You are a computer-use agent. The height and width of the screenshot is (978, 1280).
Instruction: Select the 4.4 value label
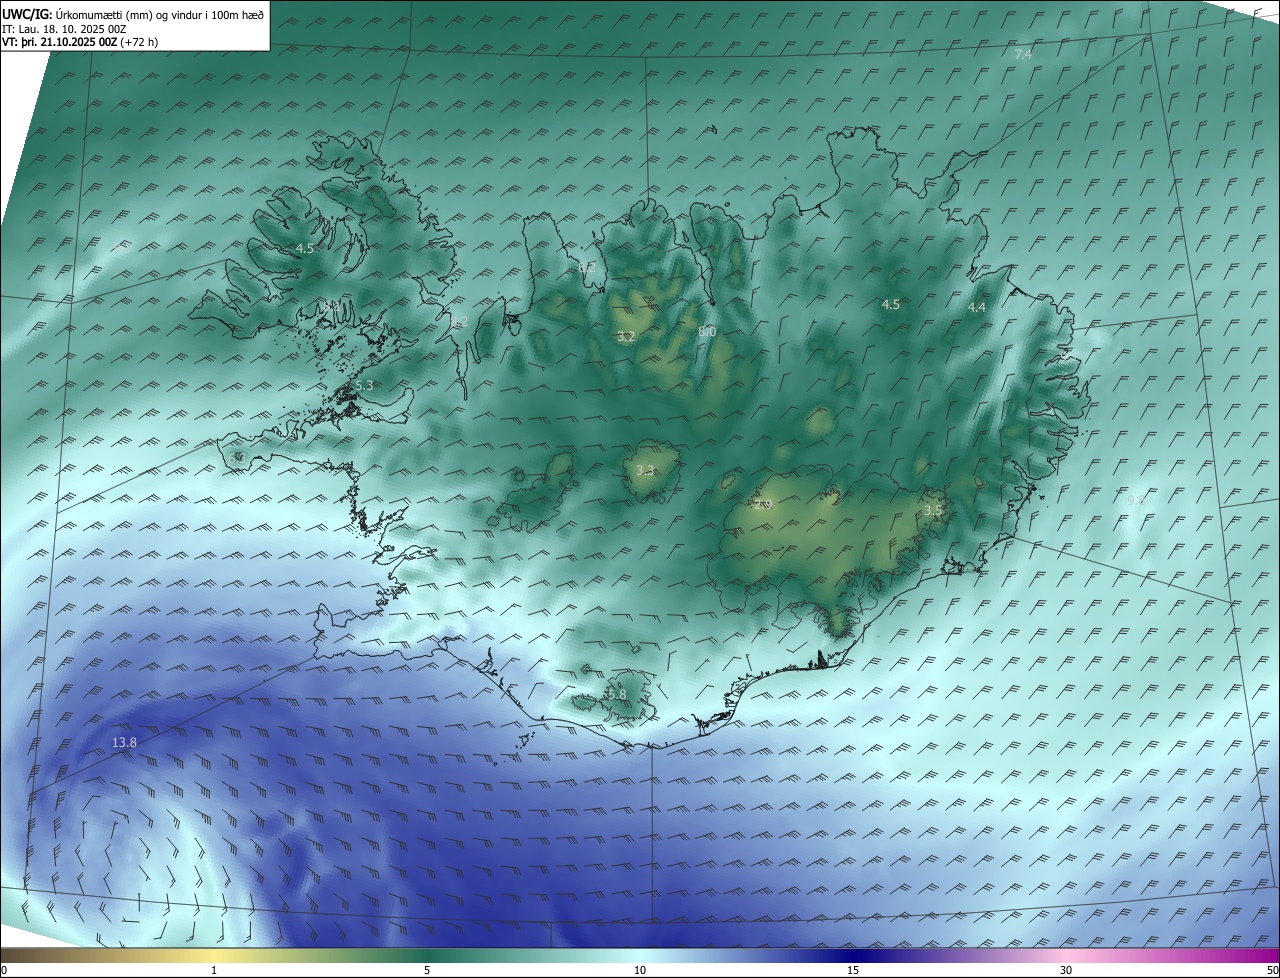pyautogui.click(x=977, y=308)
